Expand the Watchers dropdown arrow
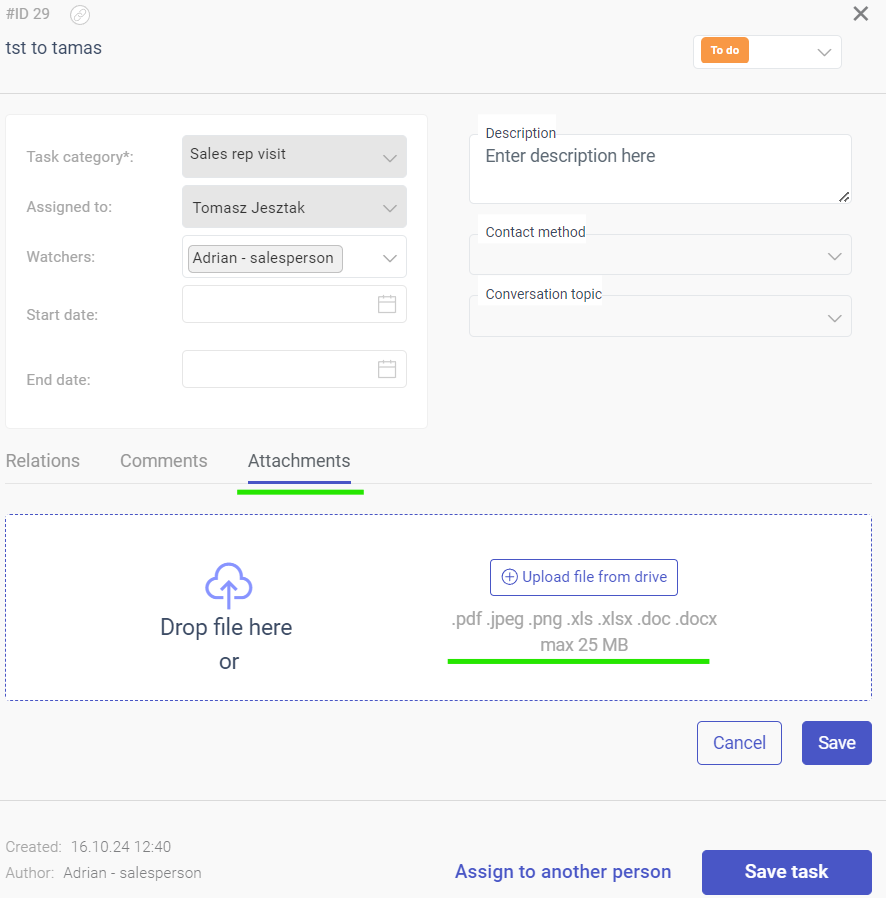Image resolution: width=886 pixels, height=898 pixels. click(x=389, y=258)
